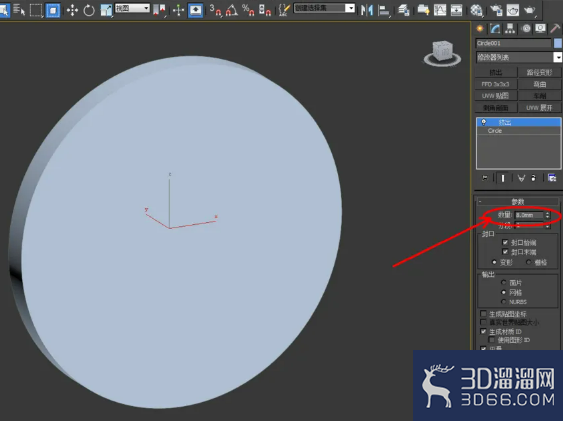Toggle the 封口始端 checkbox
Viewport: 563px width, 421px height.
pos(505,242)
